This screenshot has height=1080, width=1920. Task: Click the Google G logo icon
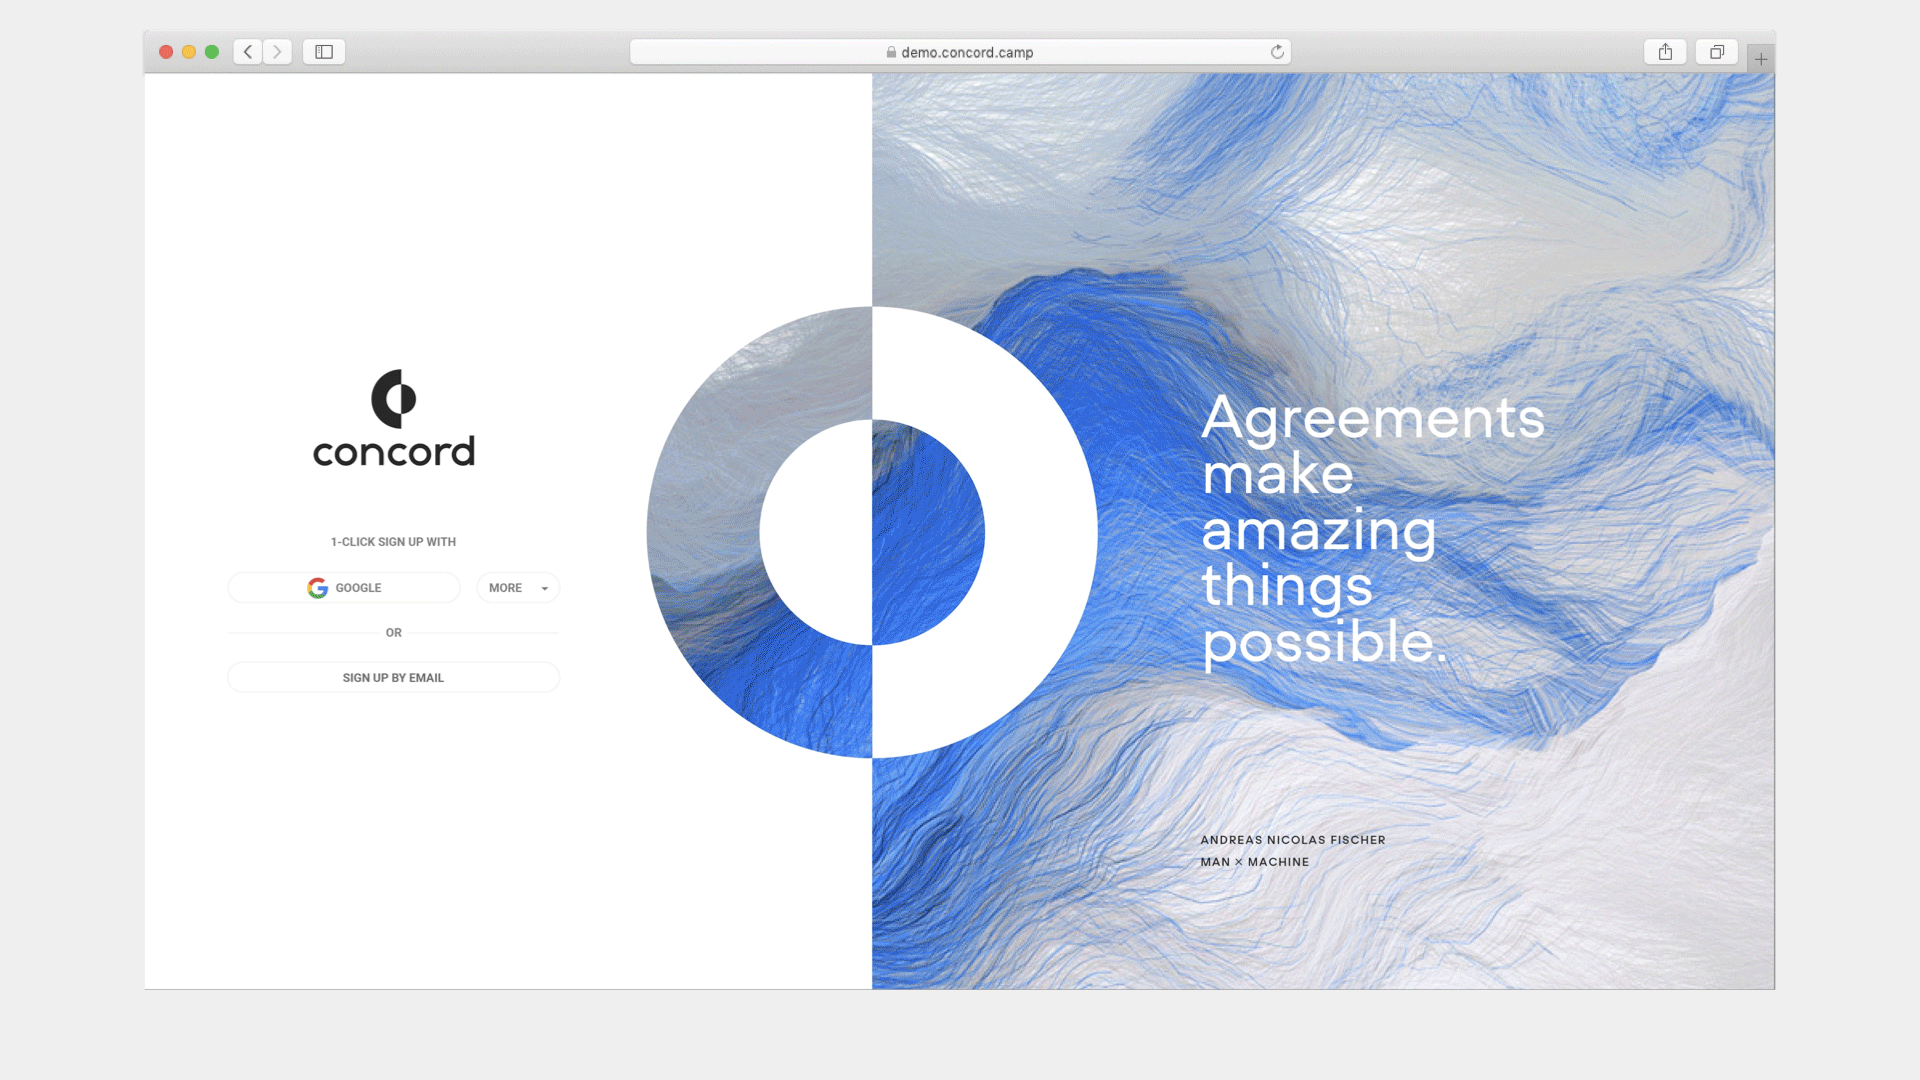pos(317,588)
